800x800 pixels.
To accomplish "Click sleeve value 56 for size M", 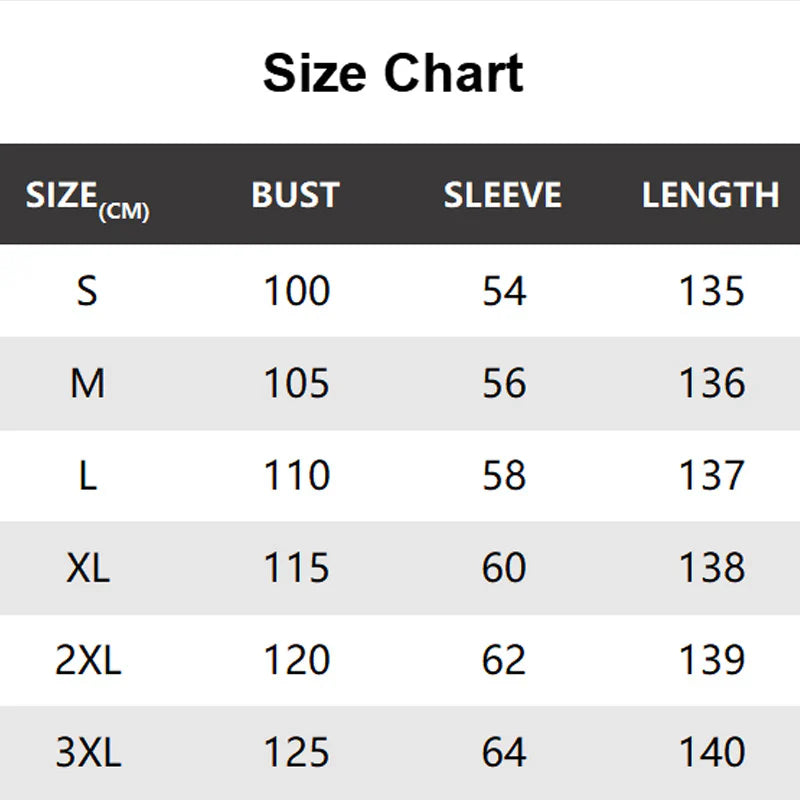I will pyautogui.click(x=504, y=383).
